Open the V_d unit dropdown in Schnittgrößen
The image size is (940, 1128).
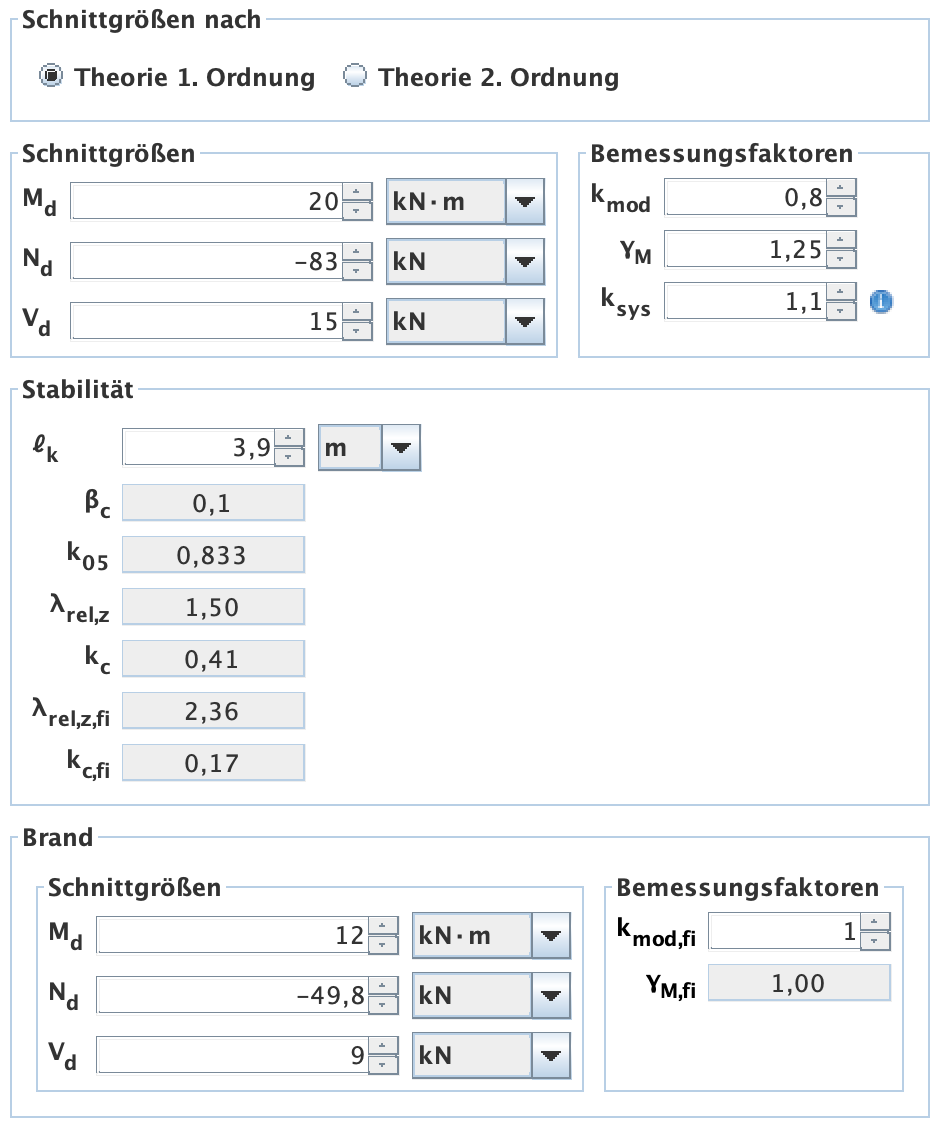tap(524, 321)
